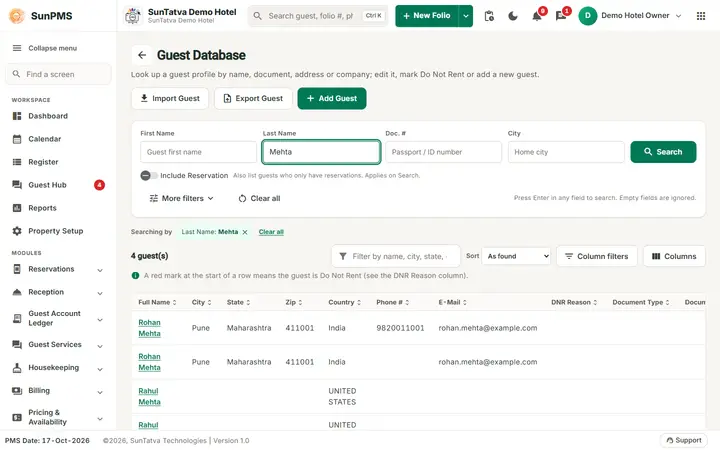Click Import Guest button
Viewport: 720px width, 450px height.
click(x=170, y=99)
